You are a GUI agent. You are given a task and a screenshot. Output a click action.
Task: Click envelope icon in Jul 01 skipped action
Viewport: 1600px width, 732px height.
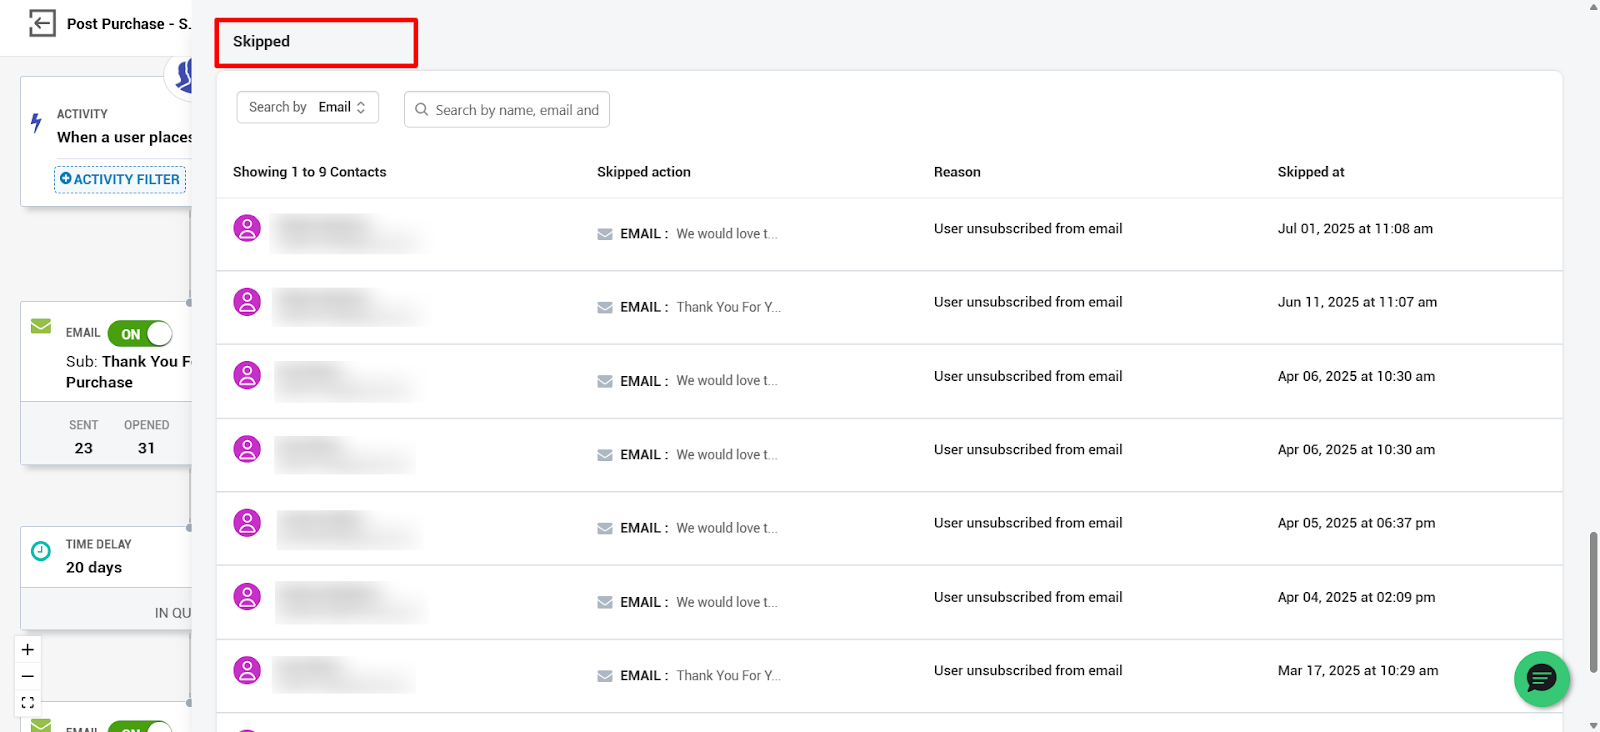(605, 234)
